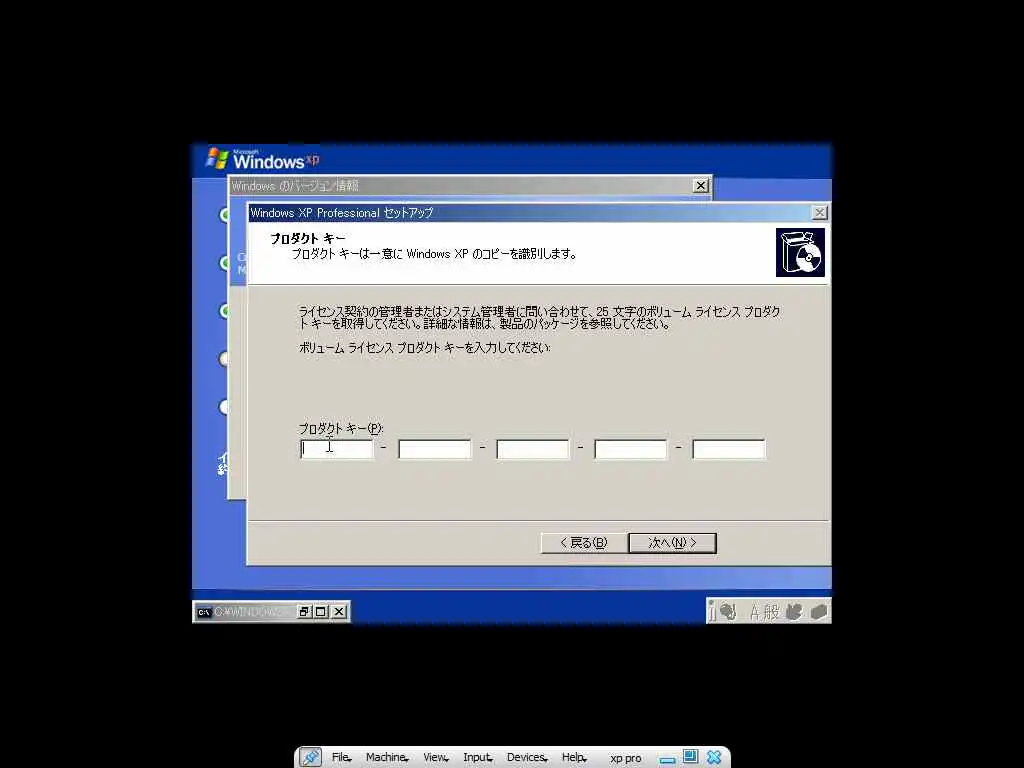
Task: Close the minimized C:\WINDOWS console window
Action: 338,612
